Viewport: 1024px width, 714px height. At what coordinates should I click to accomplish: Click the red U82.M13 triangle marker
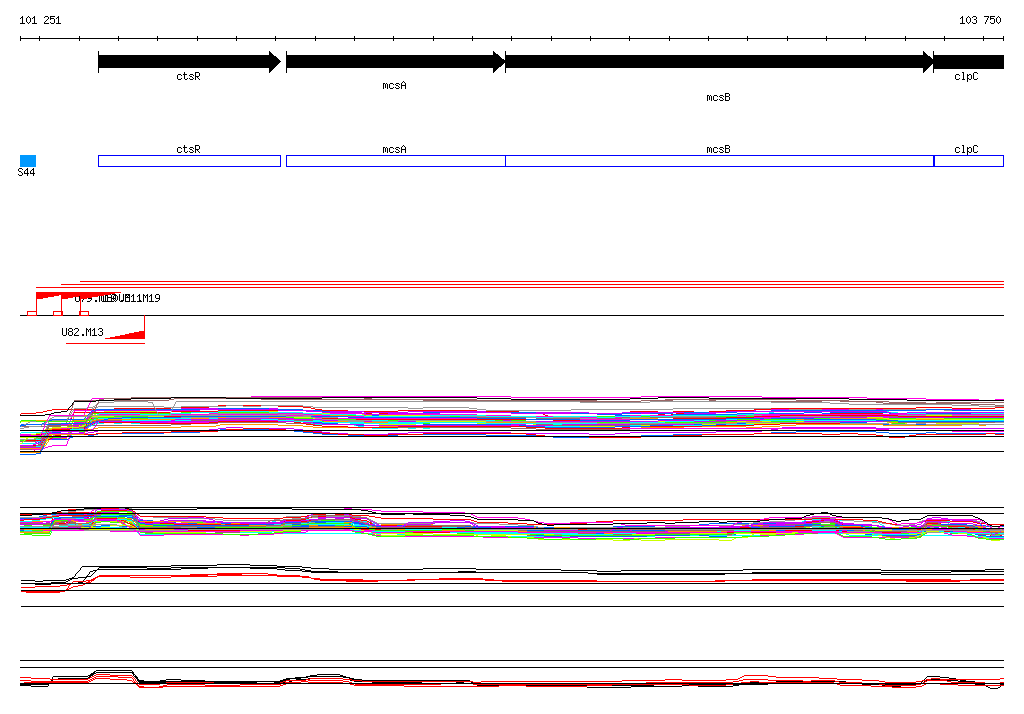pyautogui.click(x=125, y=335)
